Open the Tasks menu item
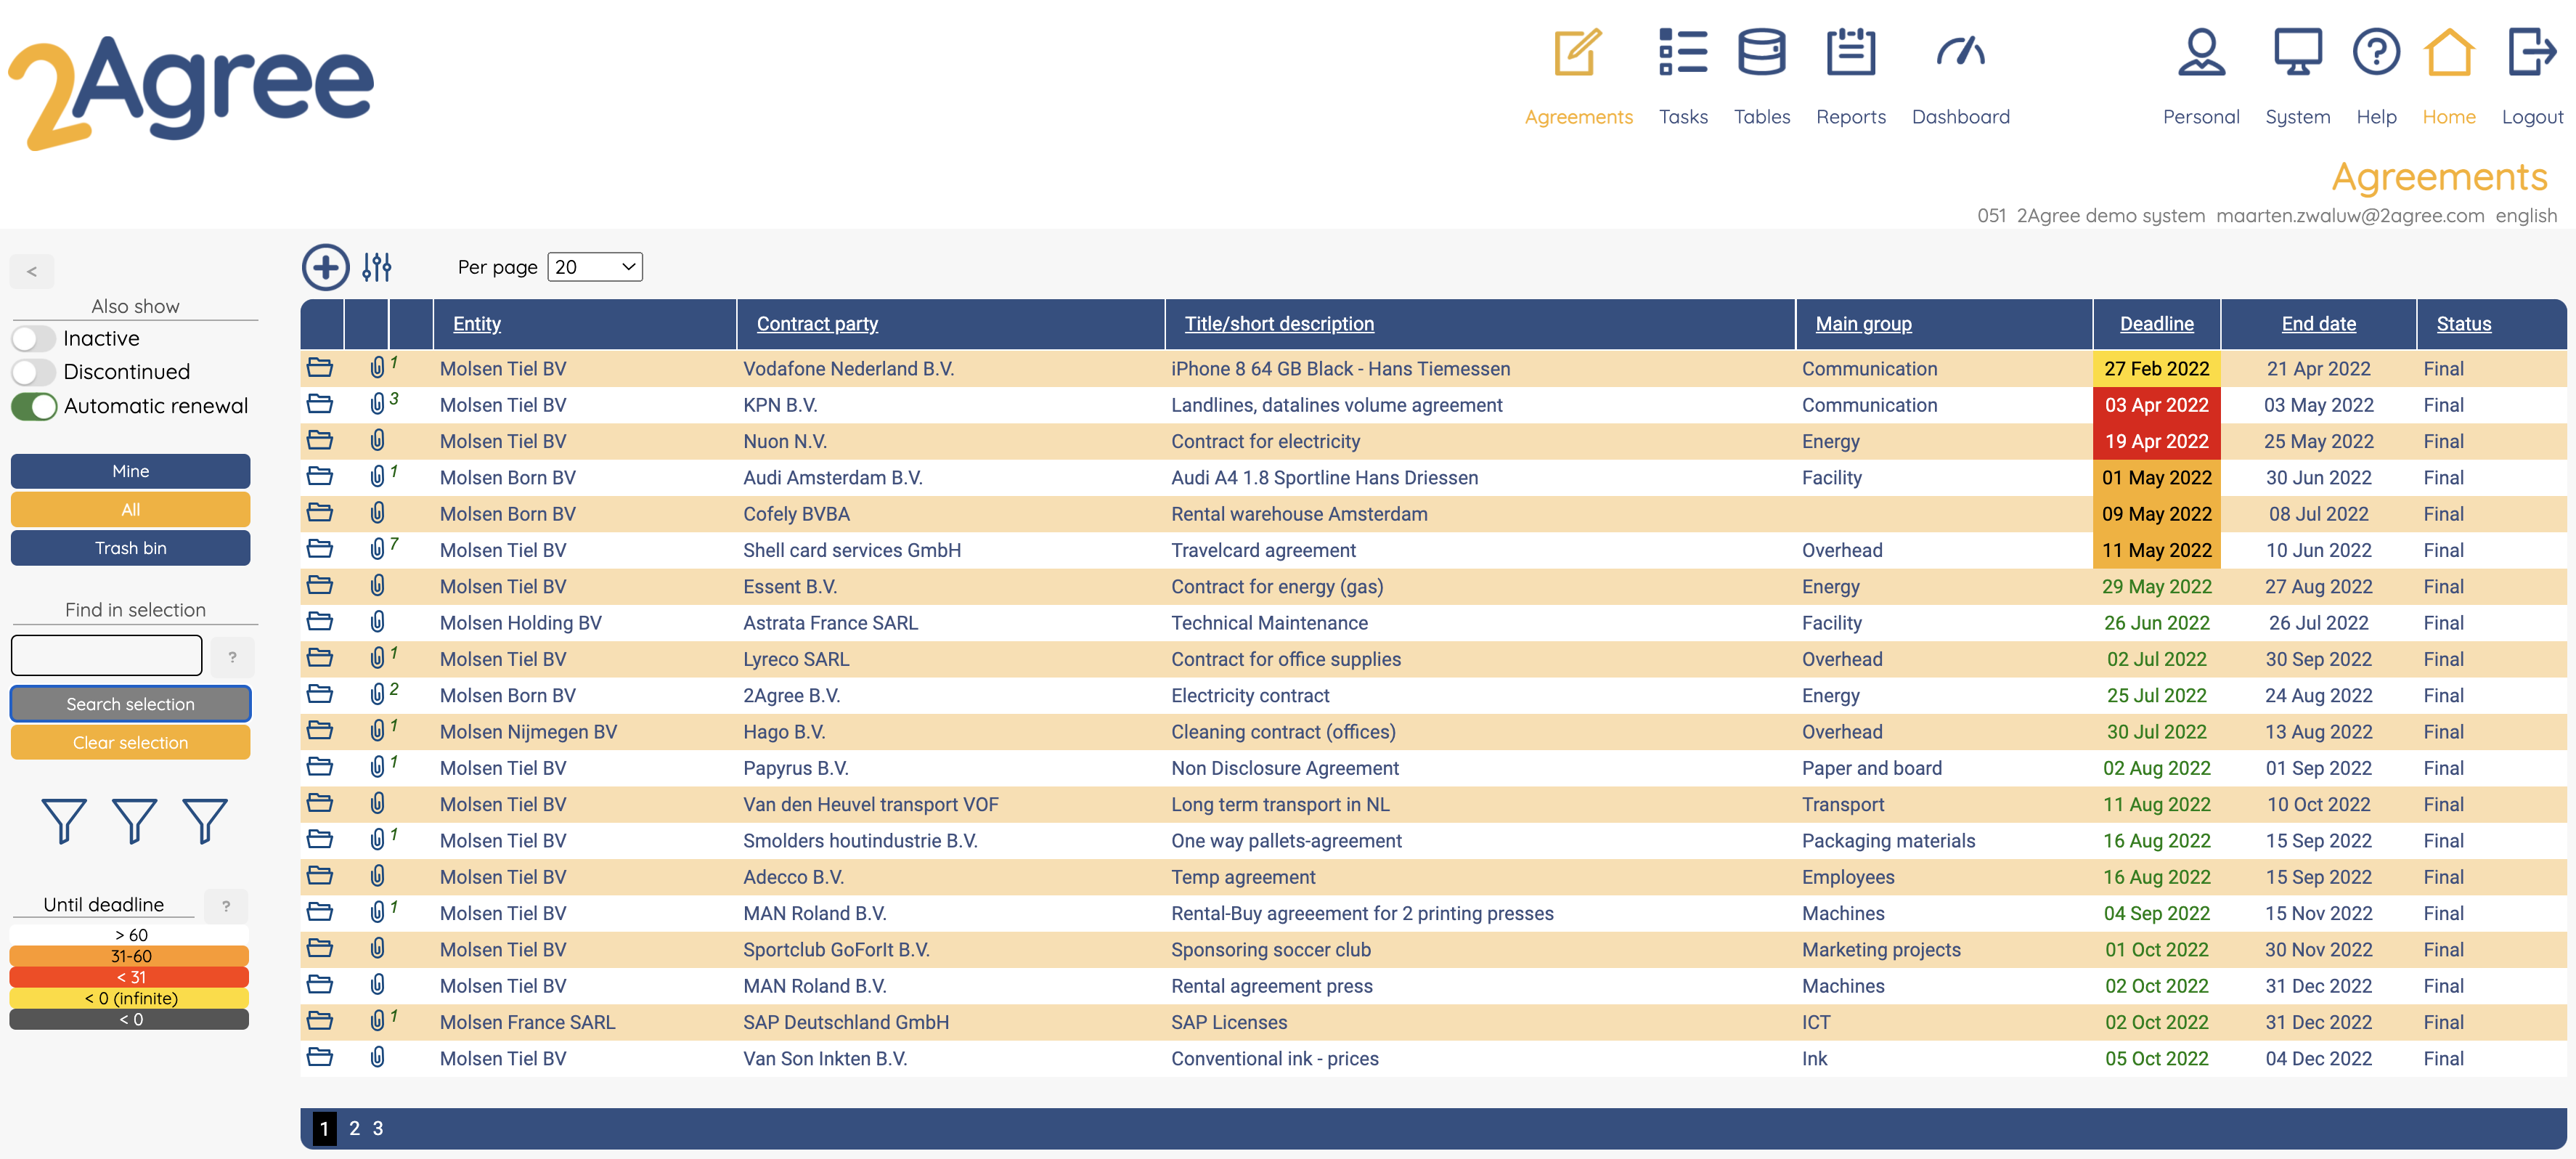The image size is (2576, 1159). [x=1683, y=116]
